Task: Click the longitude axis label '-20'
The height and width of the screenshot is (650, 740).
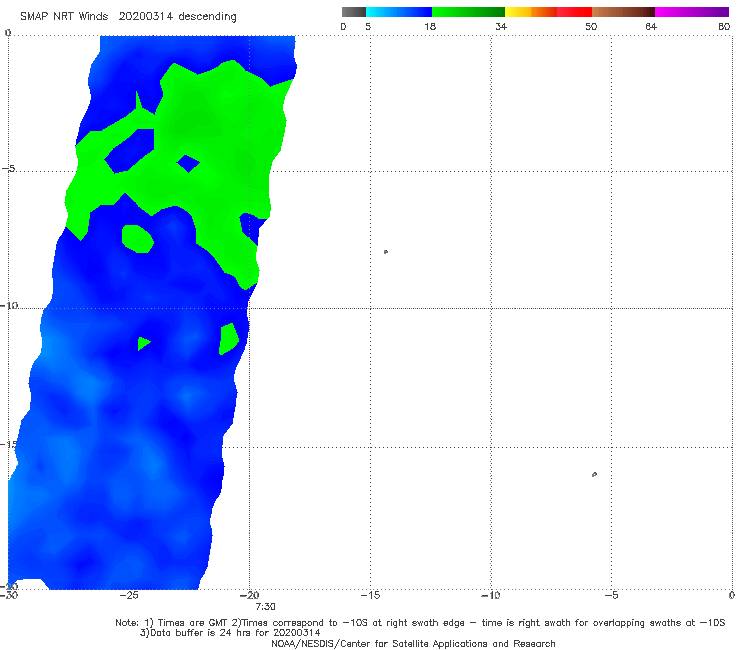Action: tap(249, 595)
